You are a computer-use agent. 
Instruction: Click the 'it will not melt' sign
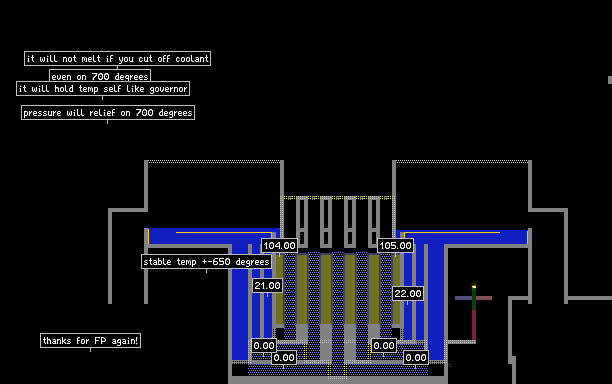(117, 59)
